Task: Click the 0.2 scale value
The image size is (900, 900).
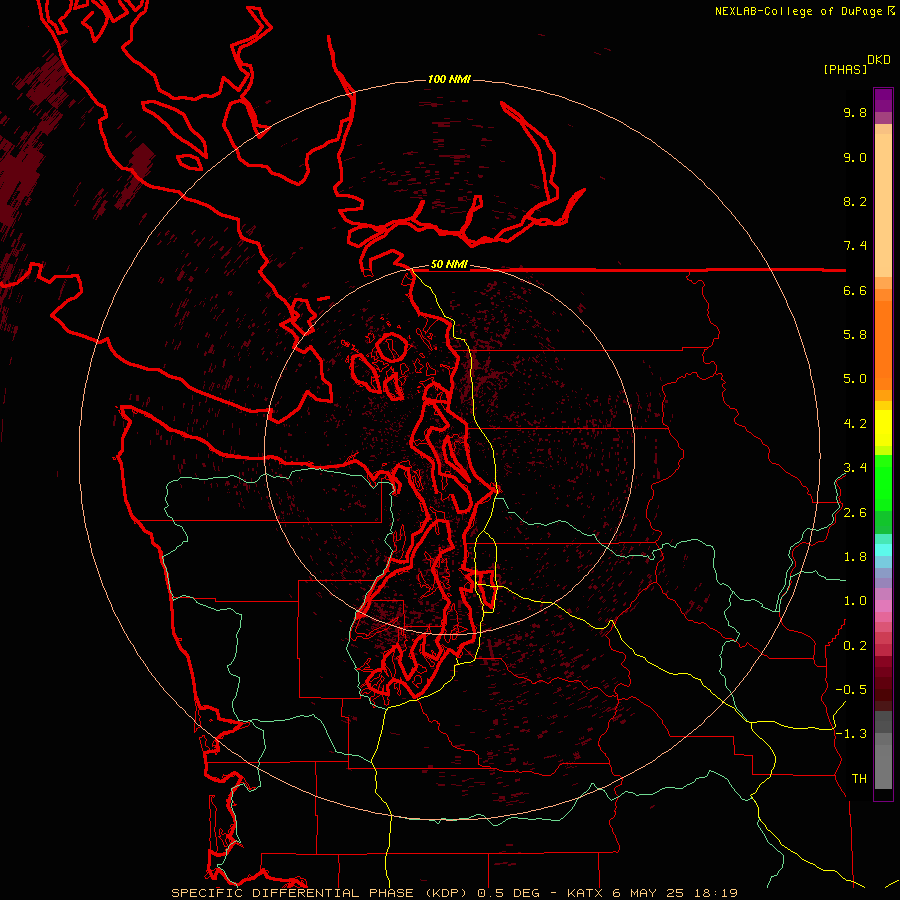Action: [855, 646]
